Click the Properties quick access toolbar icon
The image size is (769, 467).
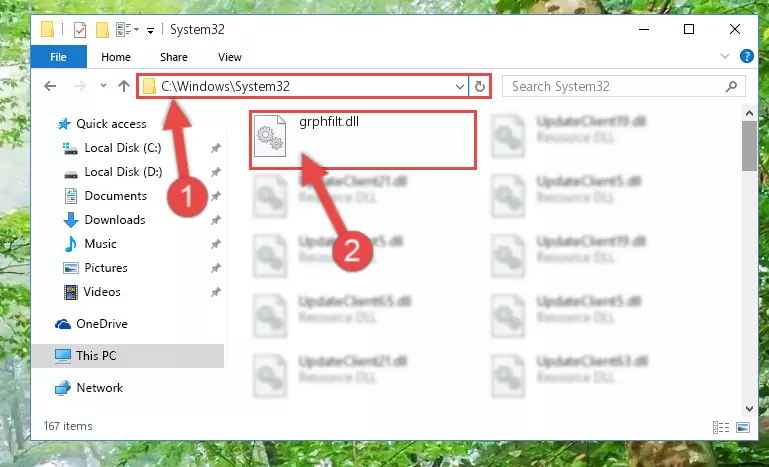tap(79, 30)
